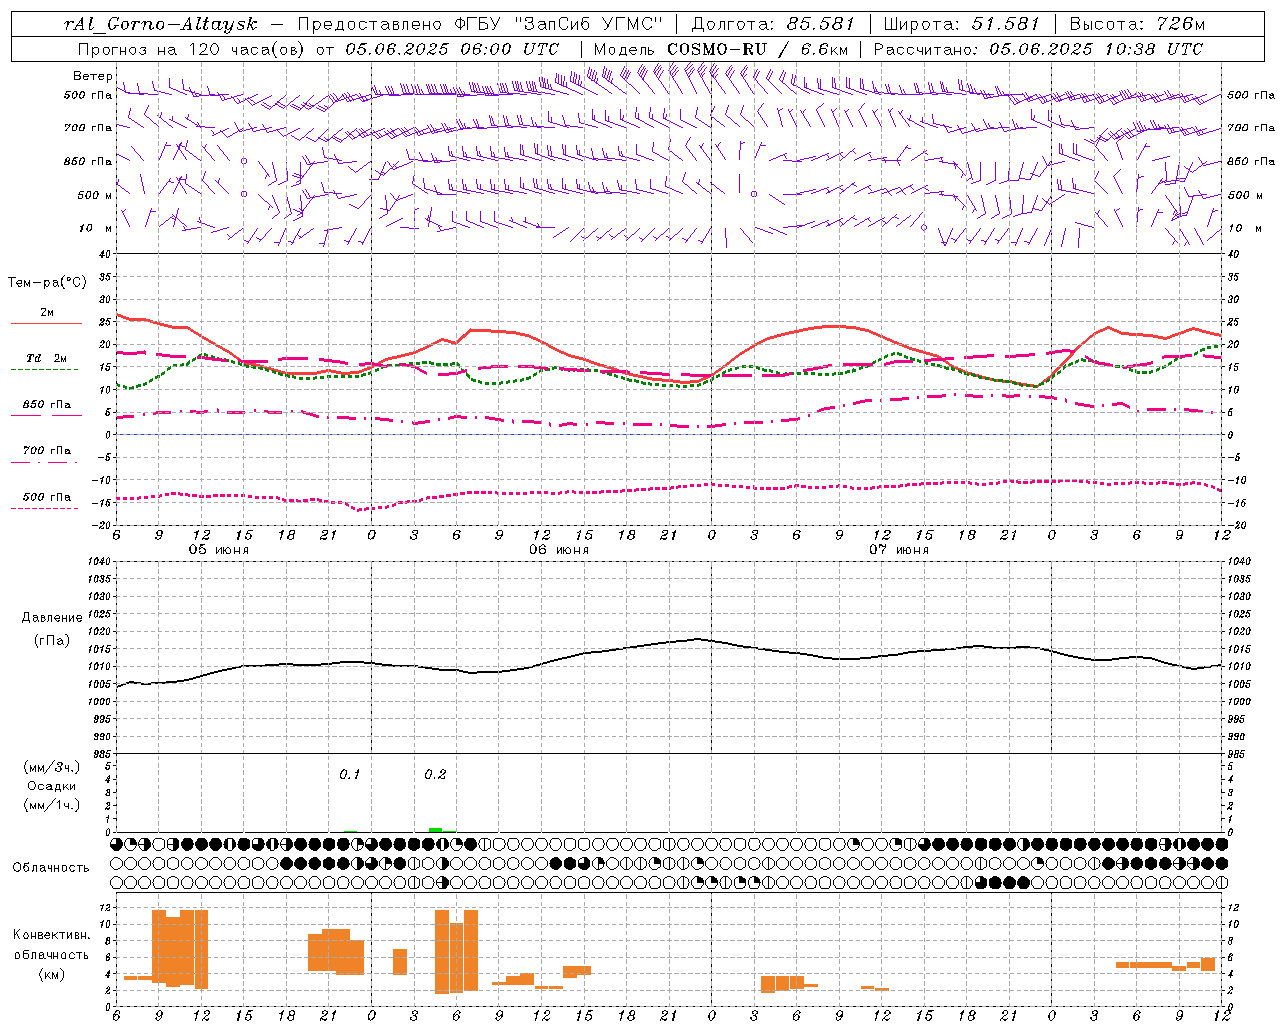Click the Td 2м dew point legend label

(x=46, y=358)
